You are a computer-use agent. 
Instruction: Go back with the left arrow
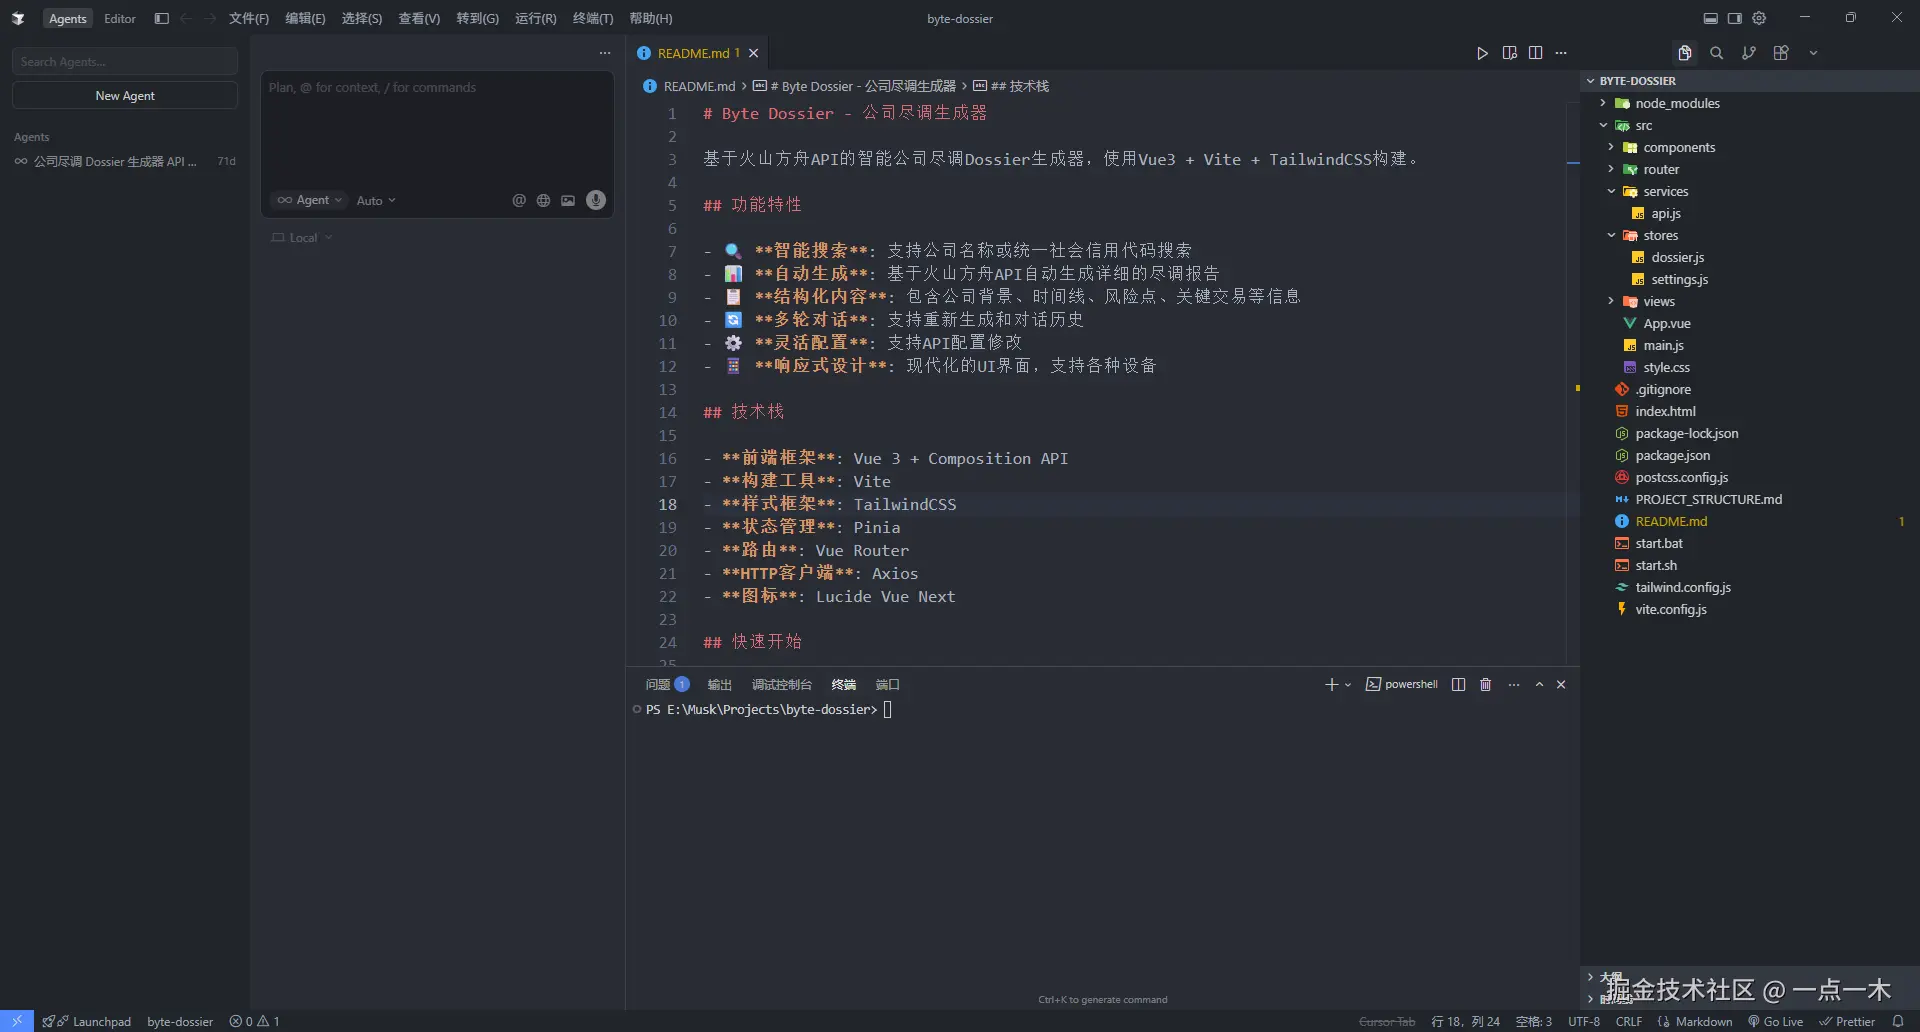point(186,18)
